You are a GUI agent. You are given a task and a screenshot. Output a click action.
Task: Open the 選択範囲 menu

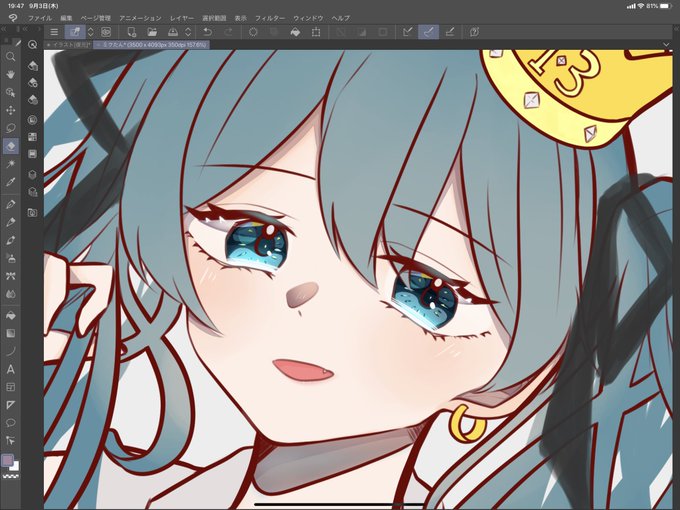coord(214,18)
